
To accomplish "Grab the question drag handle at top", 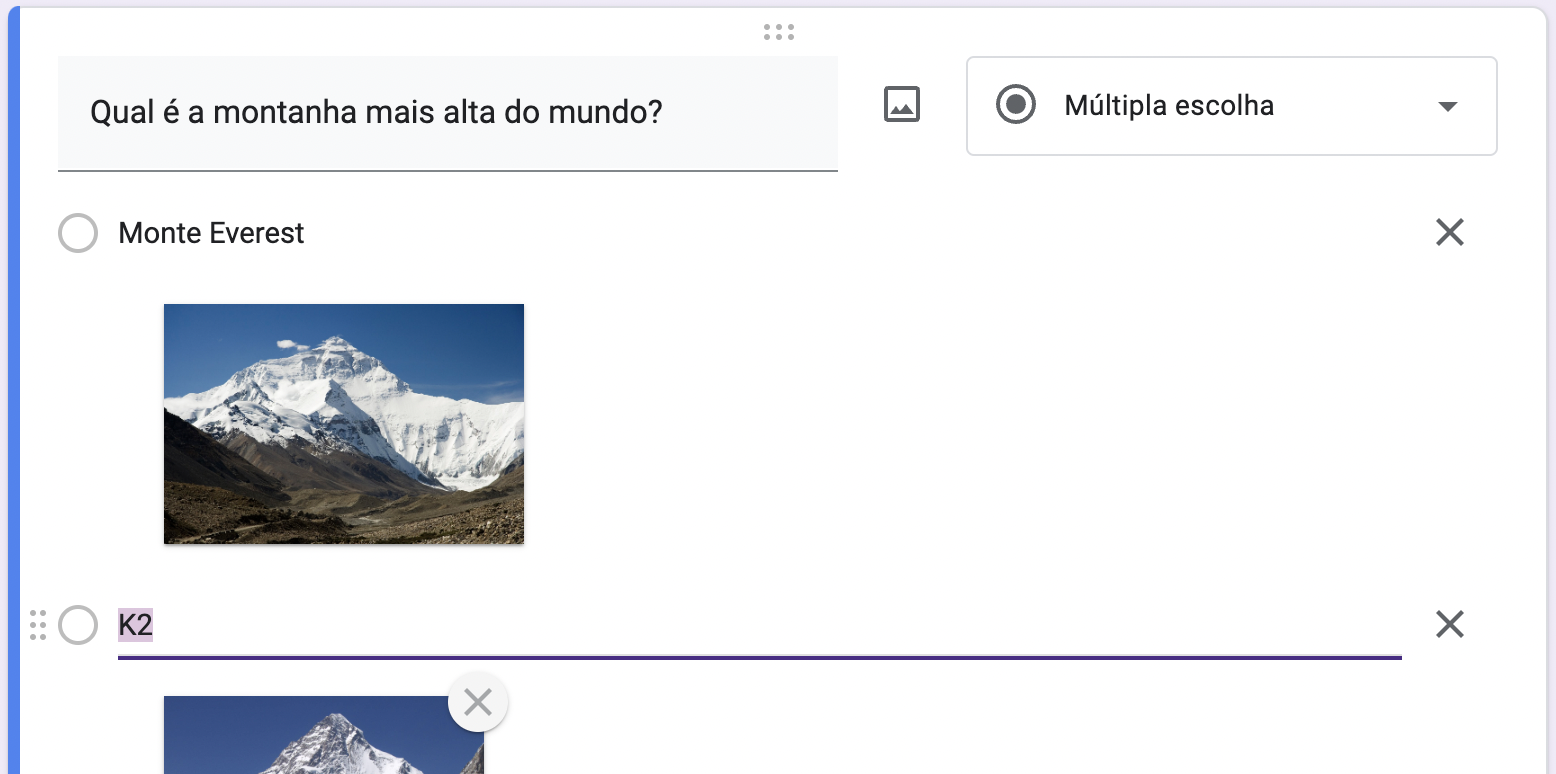I will click(x=778, y=32).
